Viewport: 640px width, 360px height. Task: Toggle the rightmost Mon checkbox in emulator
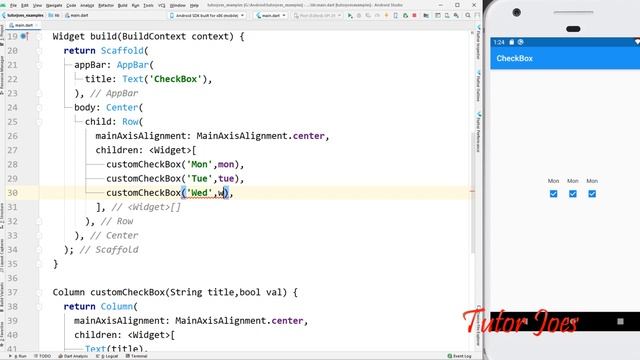point(592,194)
